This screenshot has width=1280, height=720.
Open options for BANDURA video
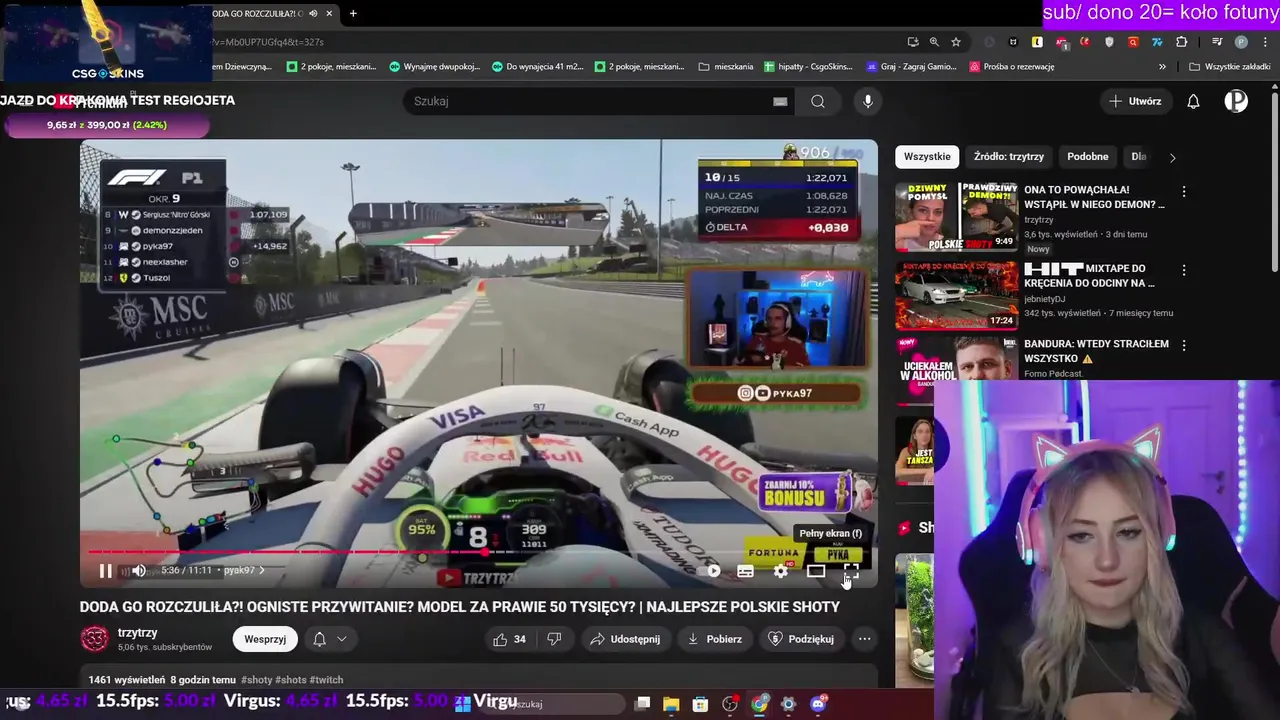1184,345
